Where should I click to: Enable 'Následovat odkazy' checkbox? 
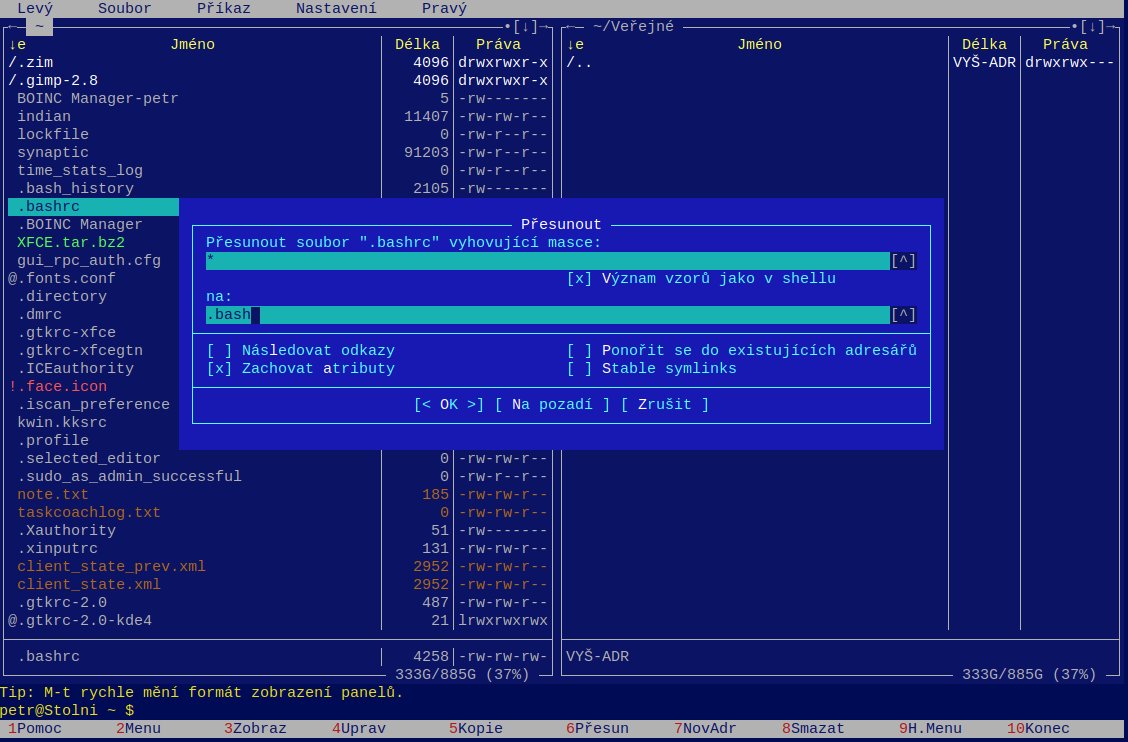tap(220, 351)
